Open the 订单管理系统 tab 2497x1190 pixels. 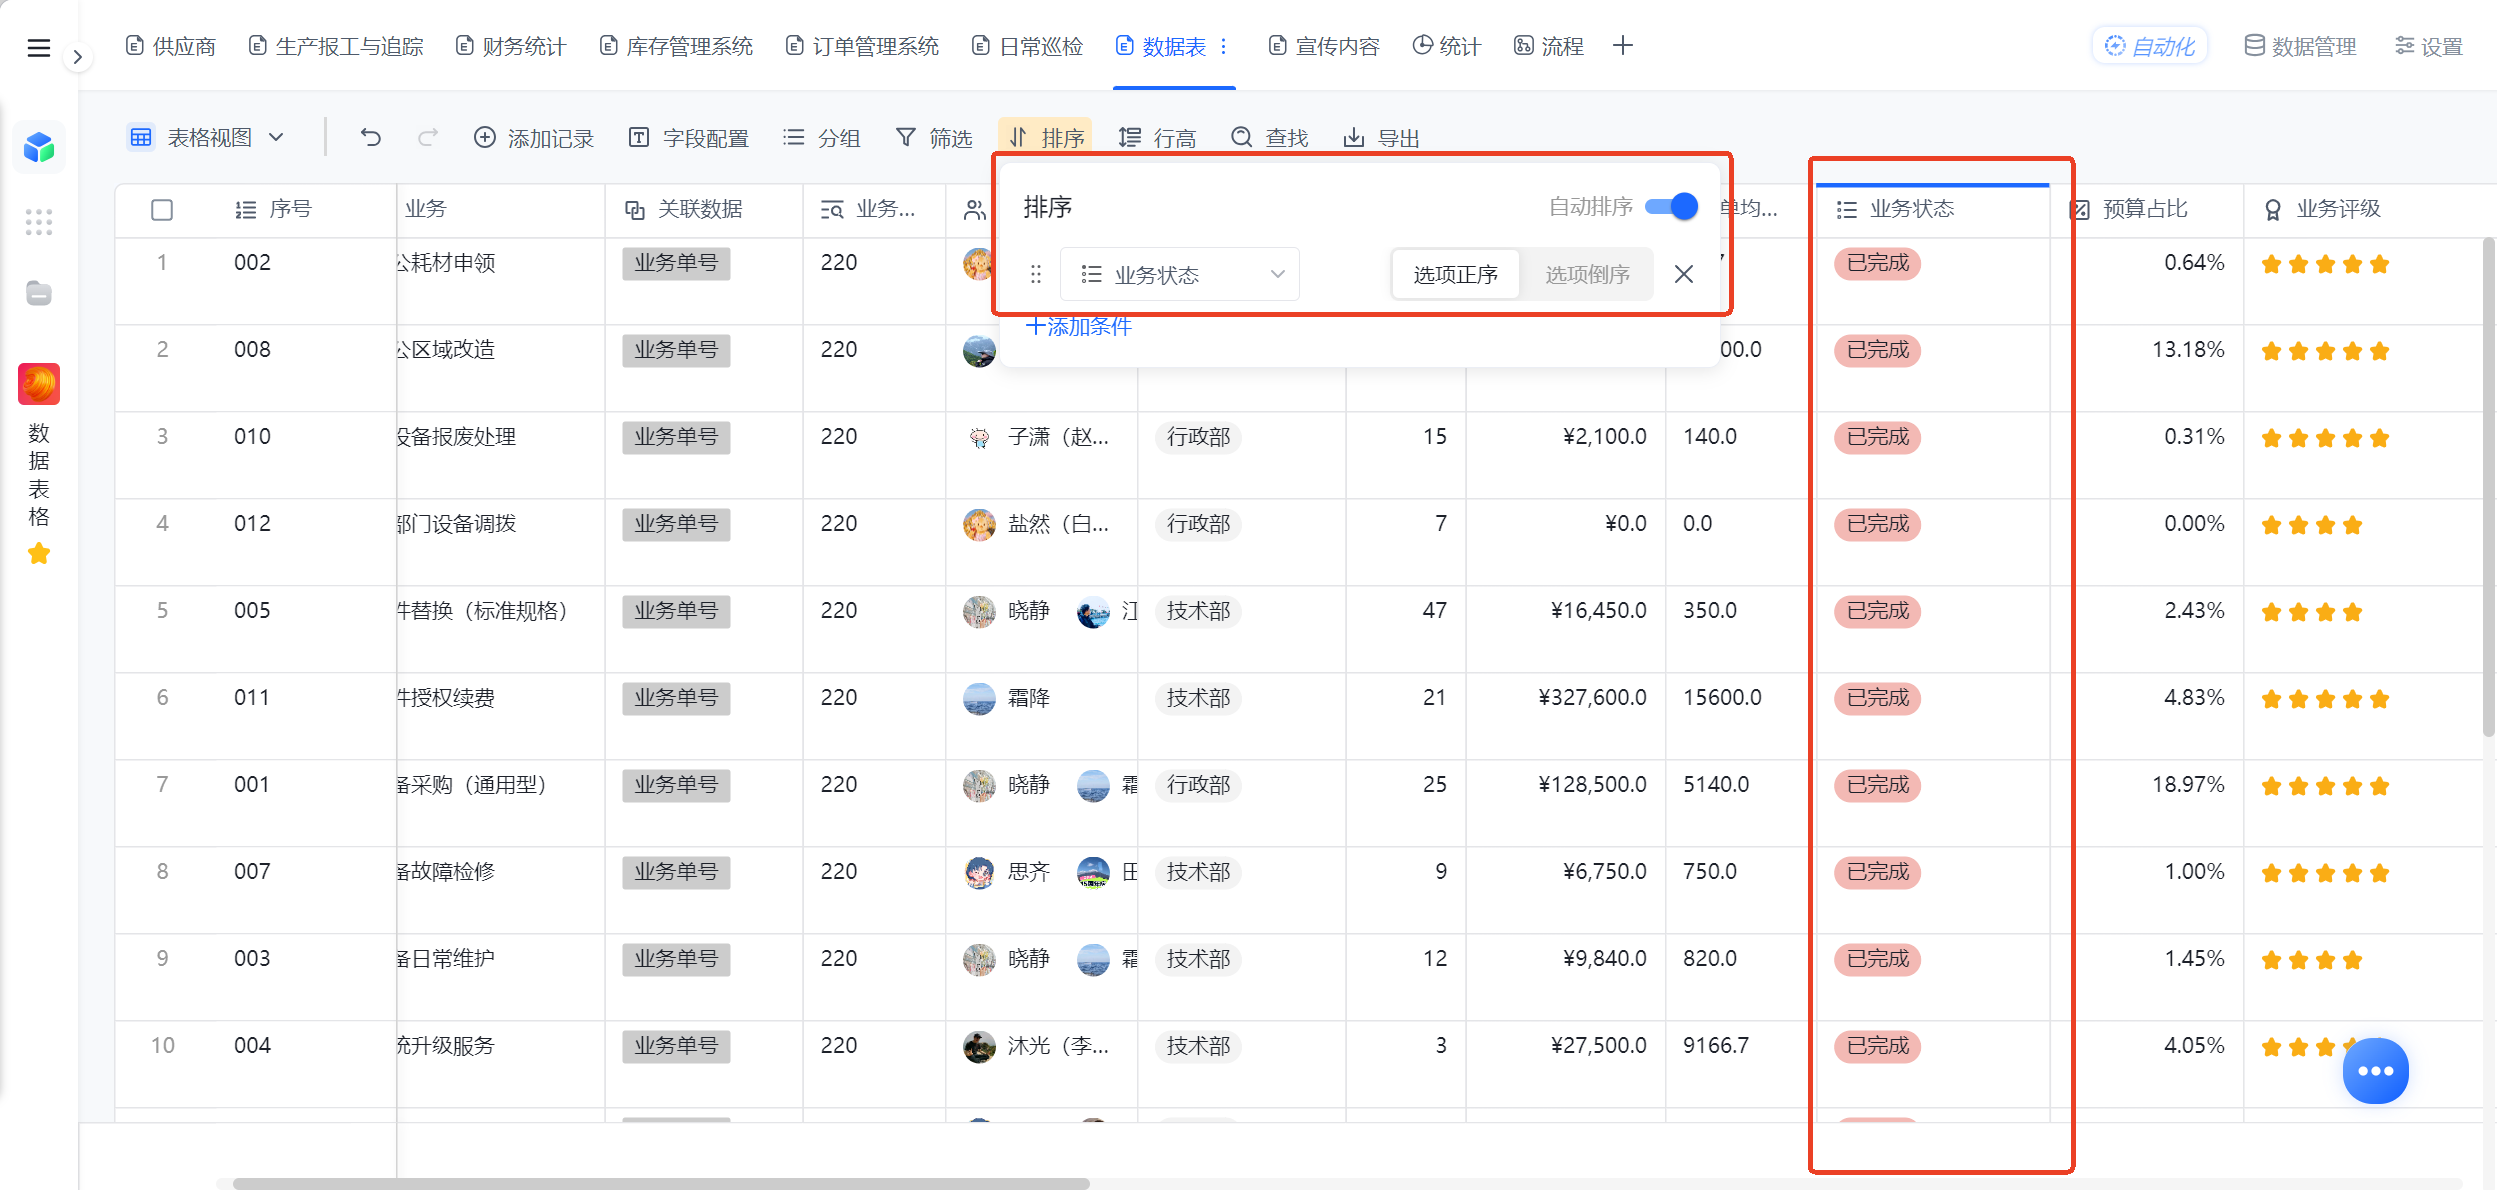(863, 46)
